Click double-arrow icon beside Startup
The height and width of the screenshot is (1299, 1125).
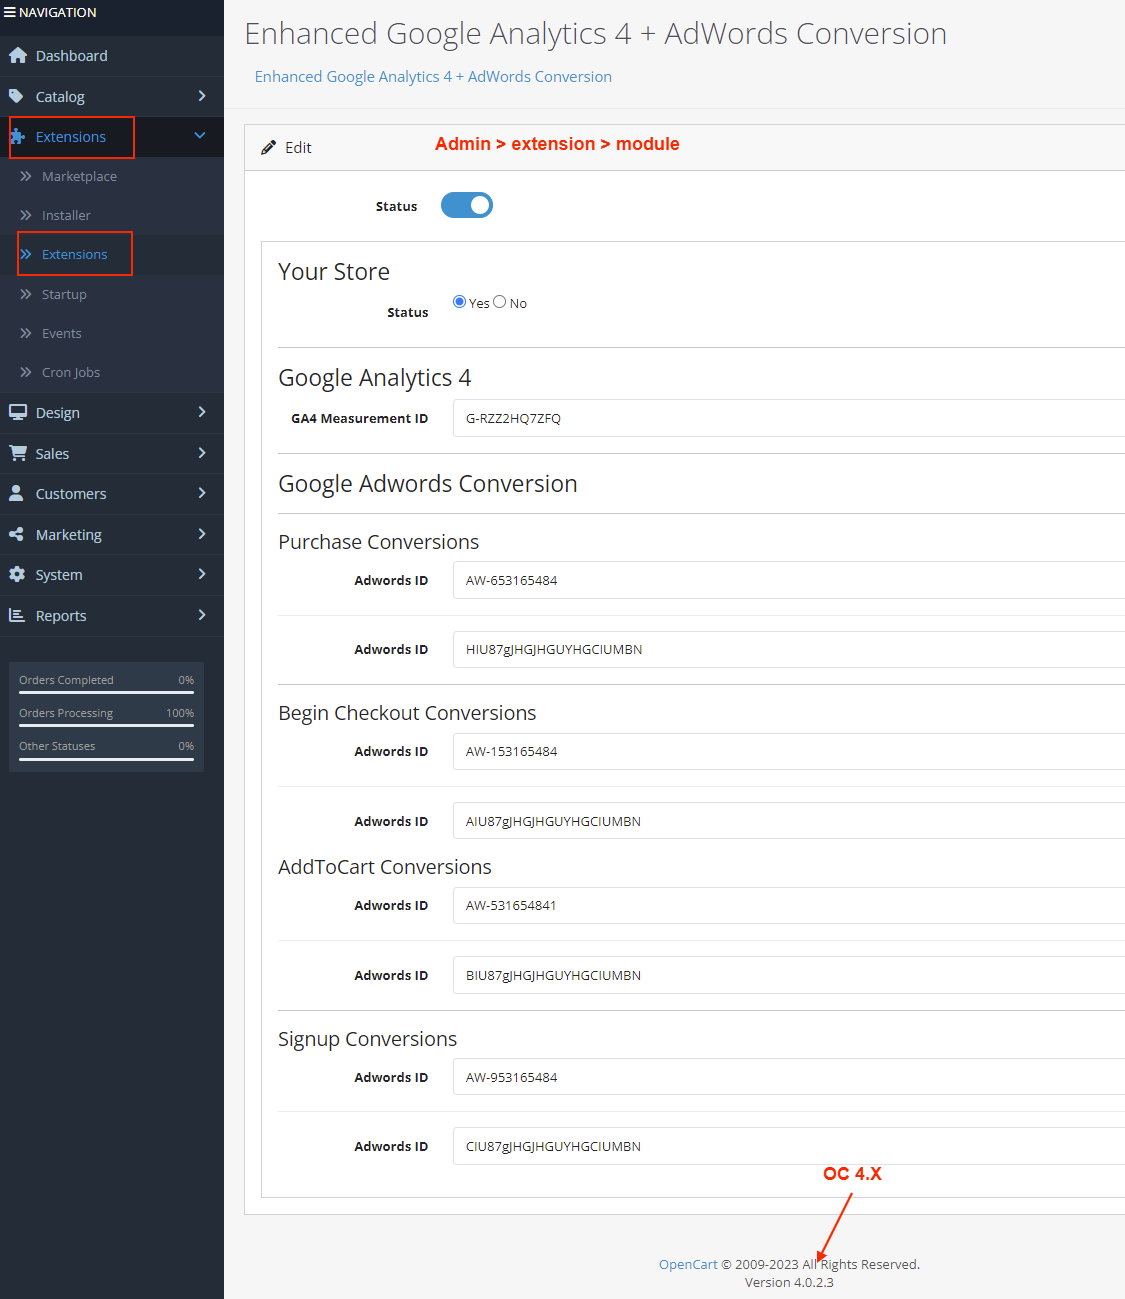point(26,294)
